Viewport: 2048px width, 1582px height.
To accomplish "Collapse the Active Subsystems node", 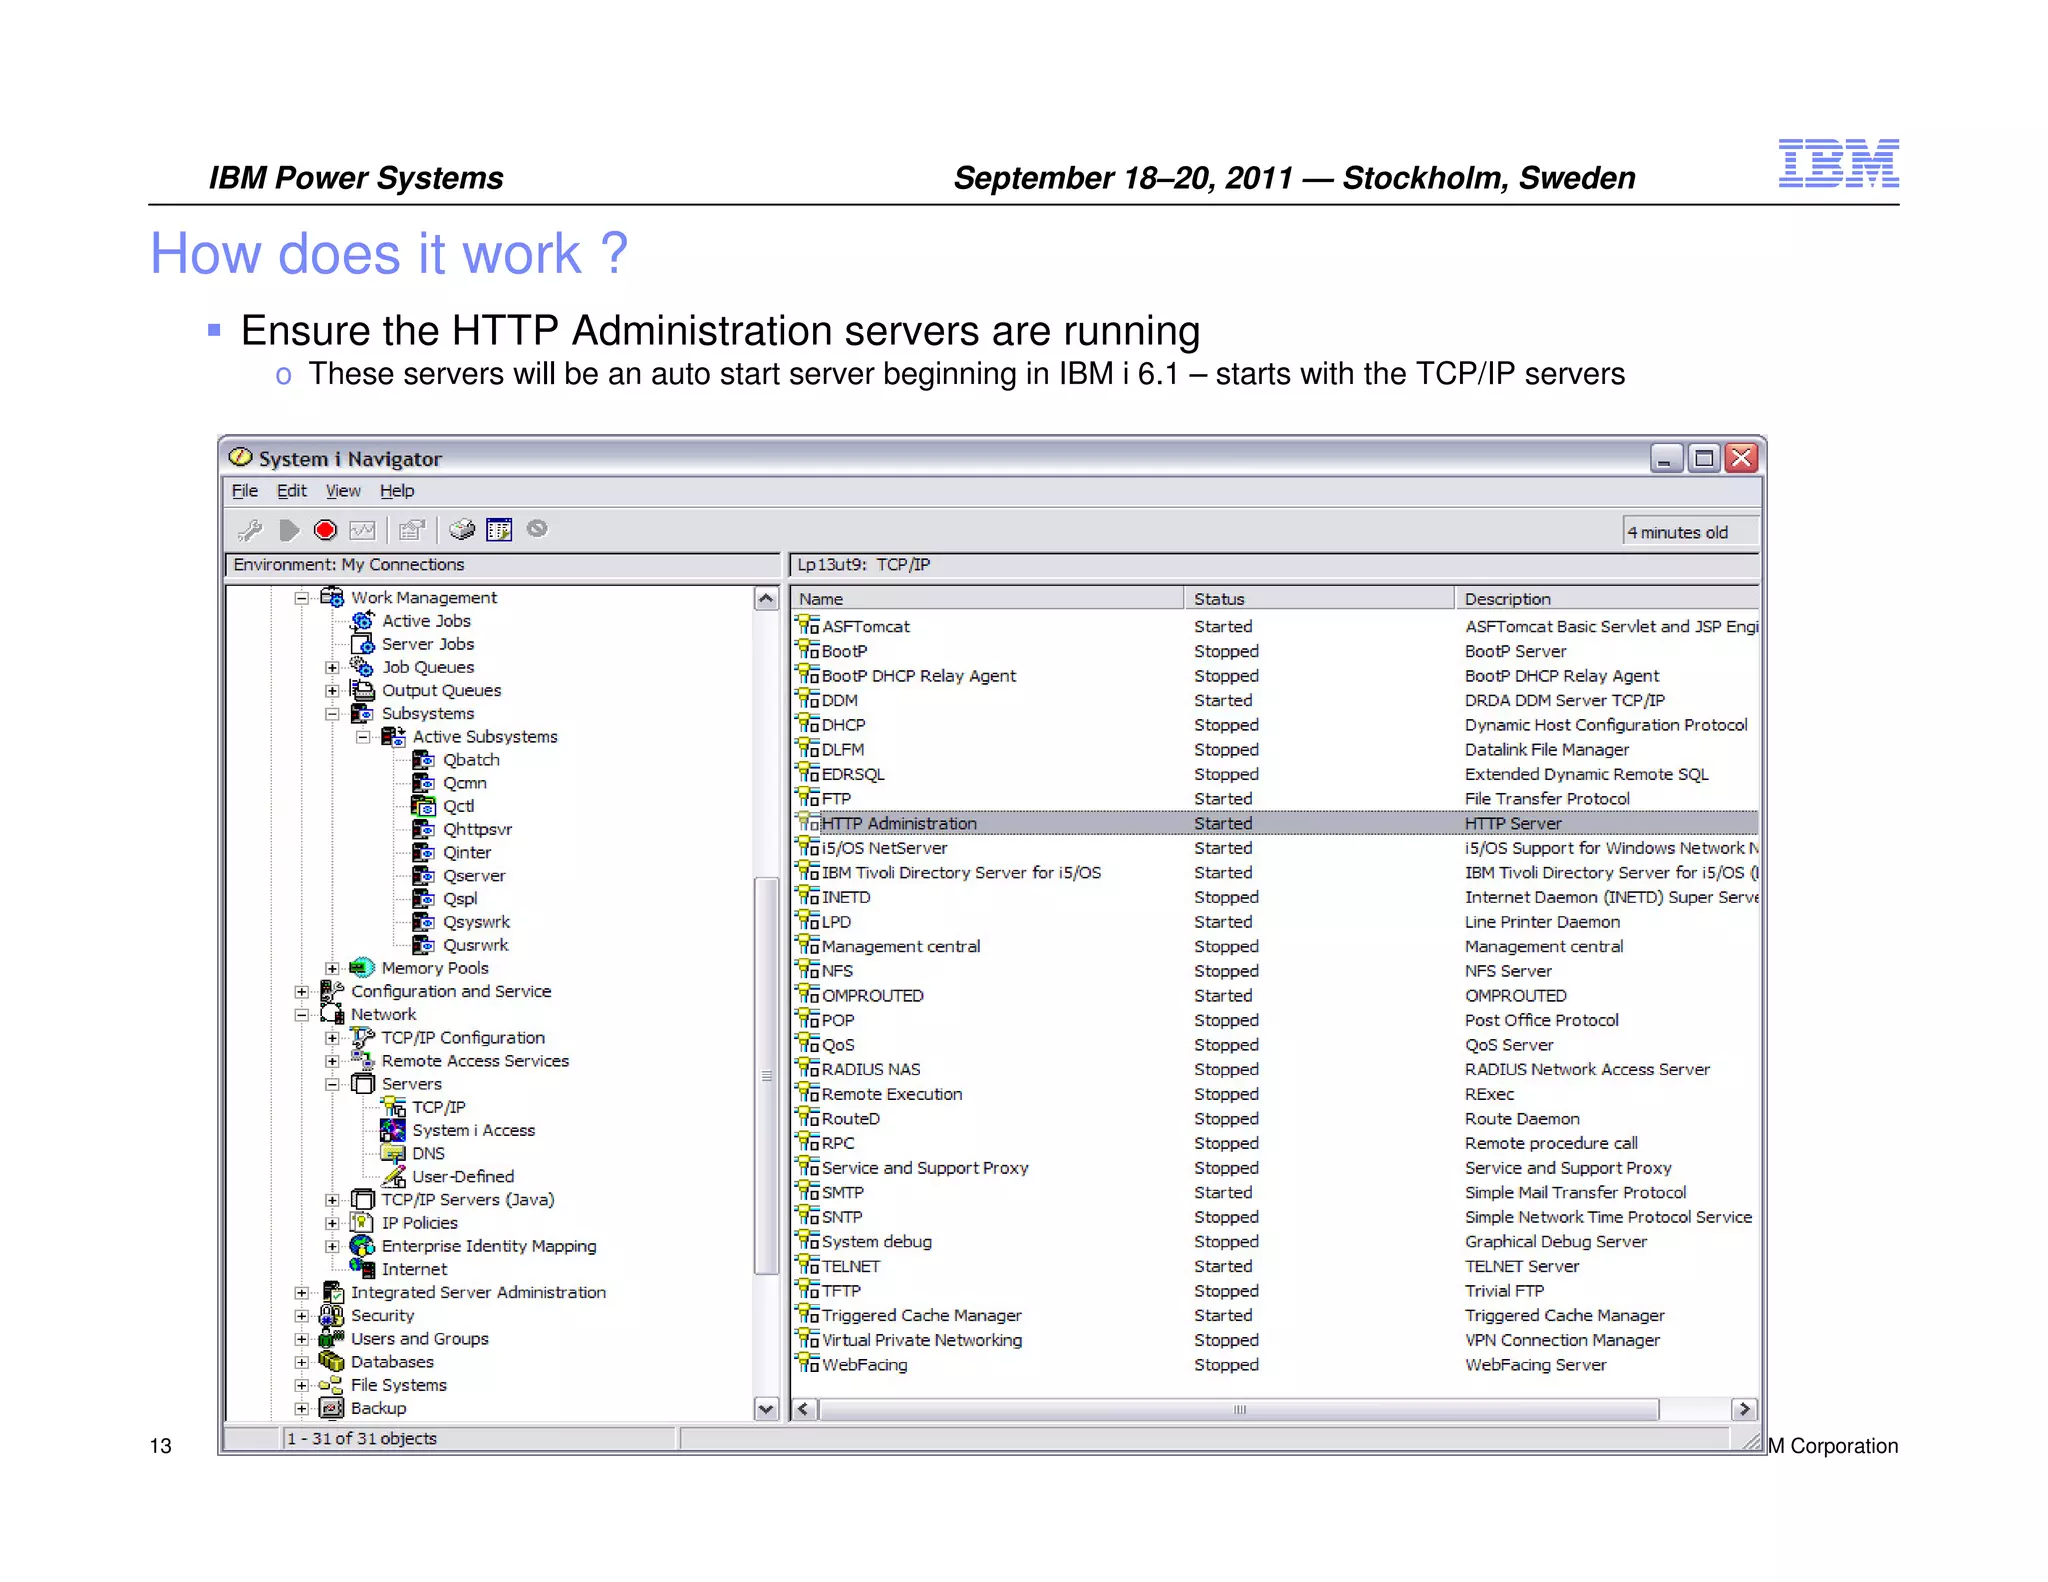I will click(x=363, y=737).
